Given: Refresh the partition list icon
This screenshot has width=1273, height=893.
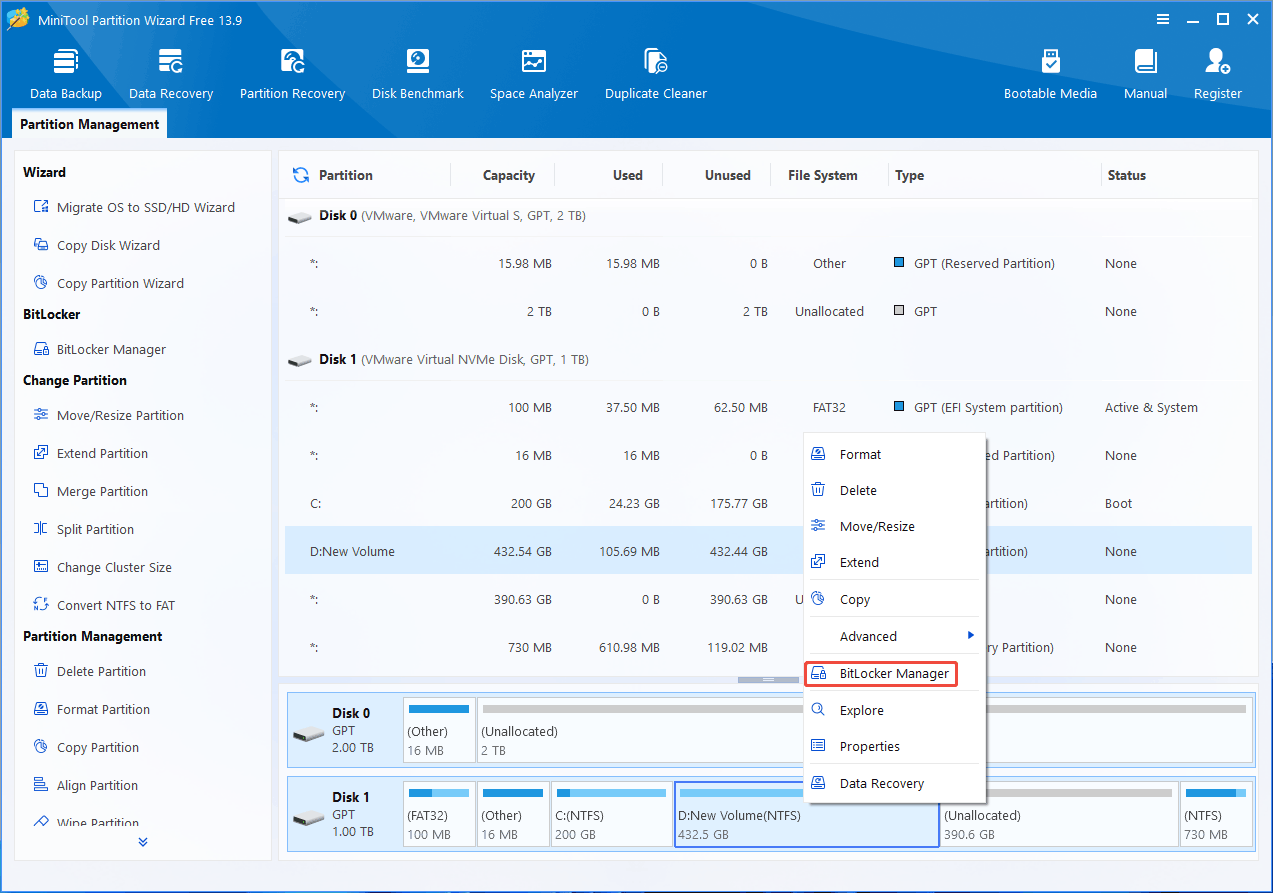Looking at the screenshot, I should click(300, 175).
